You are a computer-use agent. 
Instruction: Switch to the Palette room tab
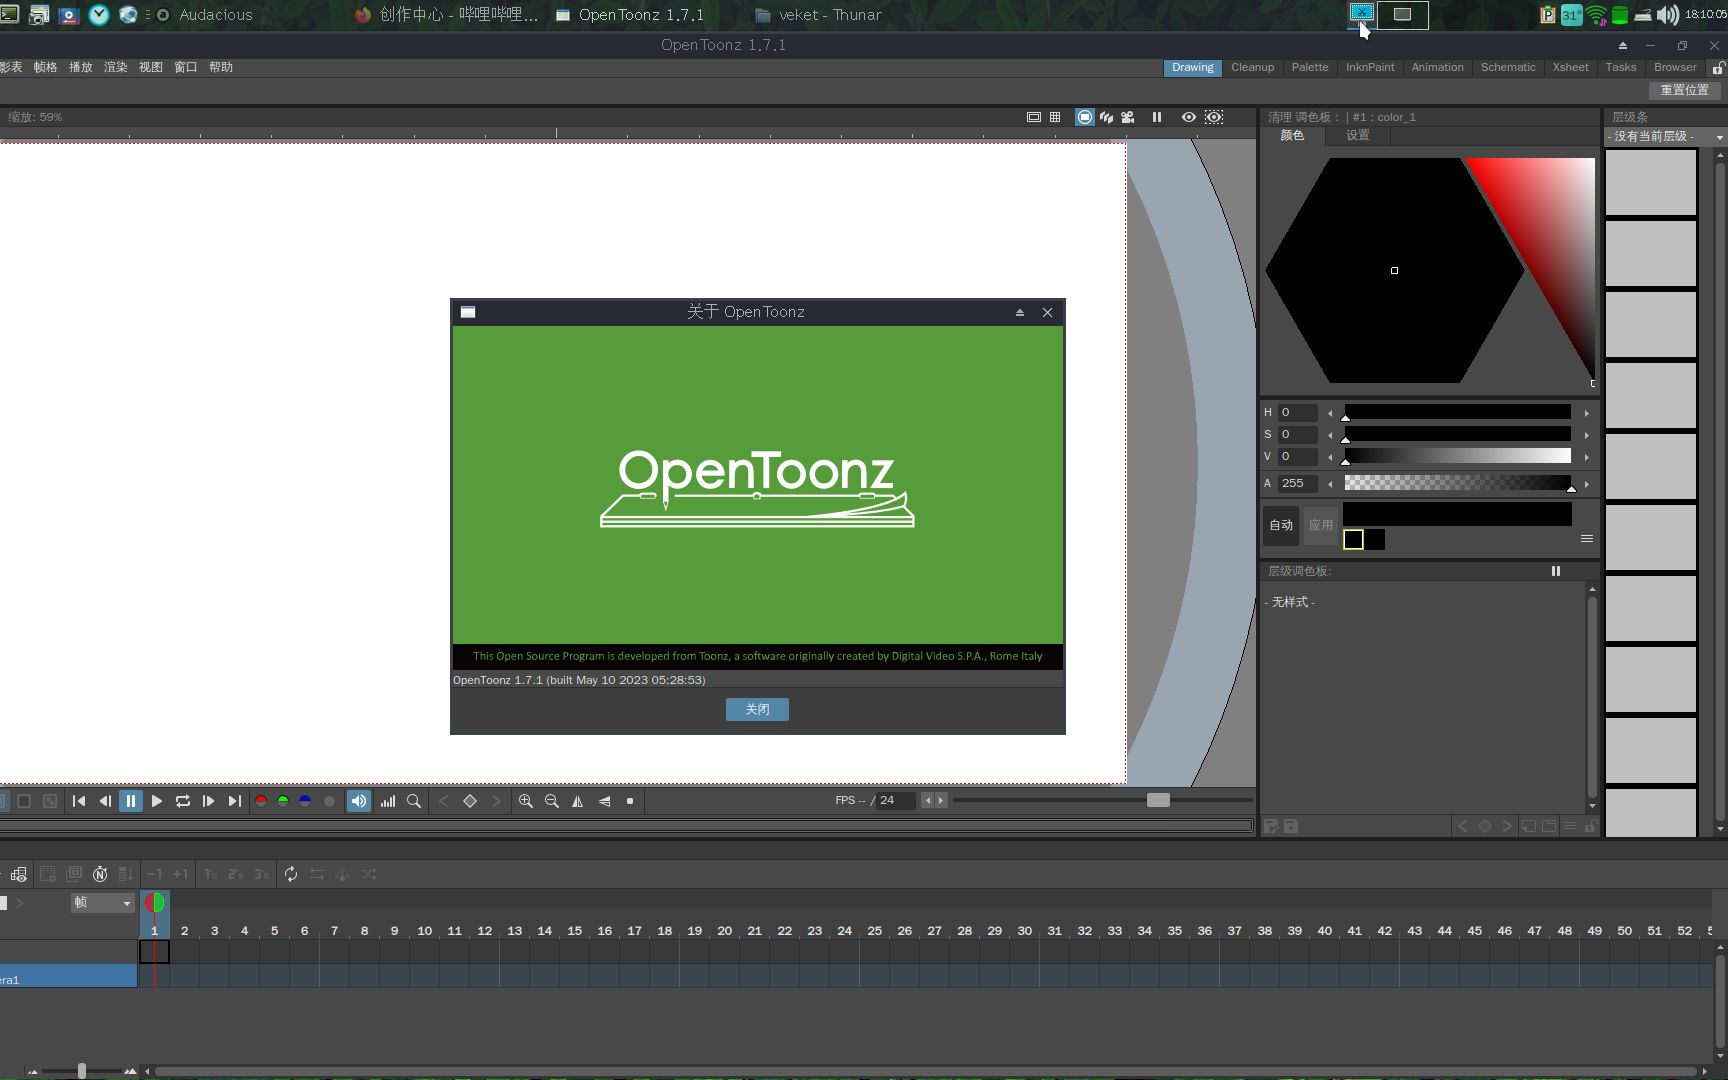pos(1310,67)
